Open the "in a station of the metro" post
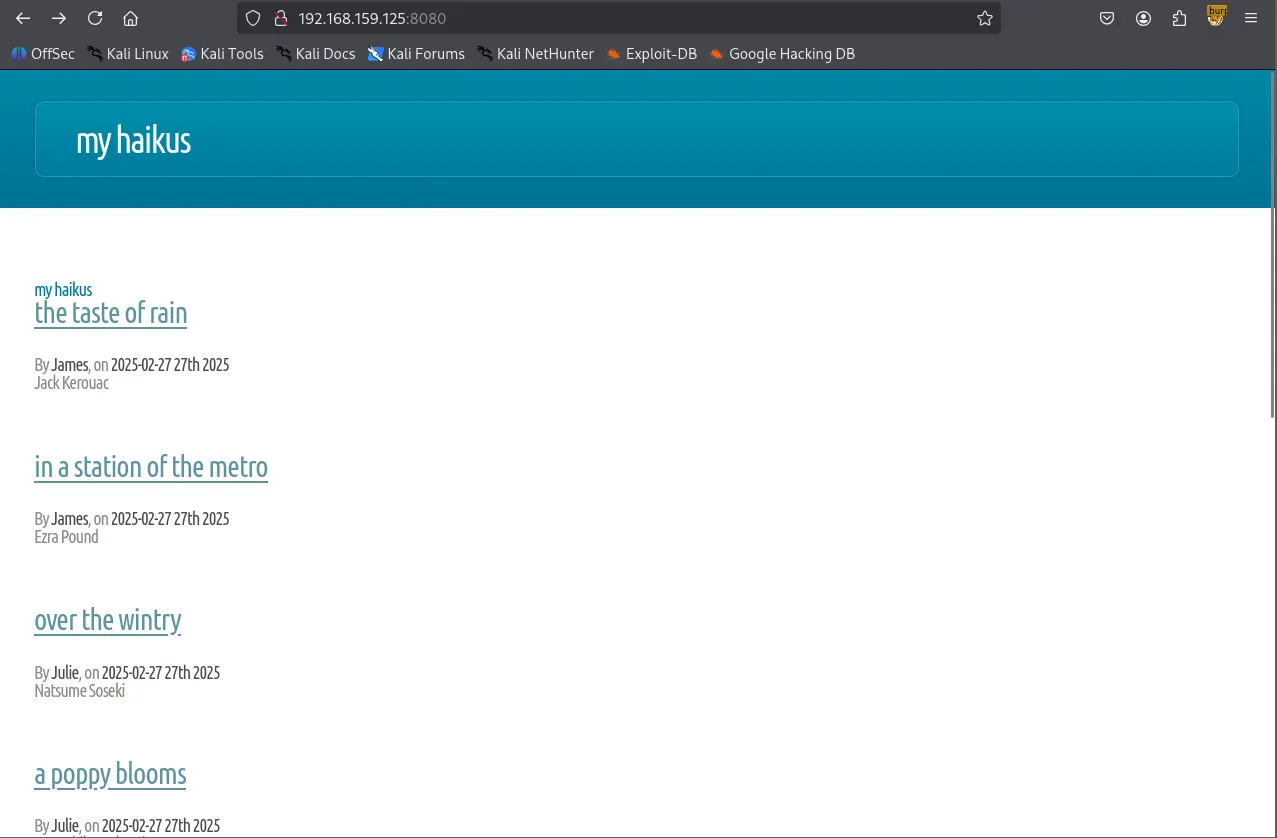Viewport: 1277px width, 838px height. [151, 467]
